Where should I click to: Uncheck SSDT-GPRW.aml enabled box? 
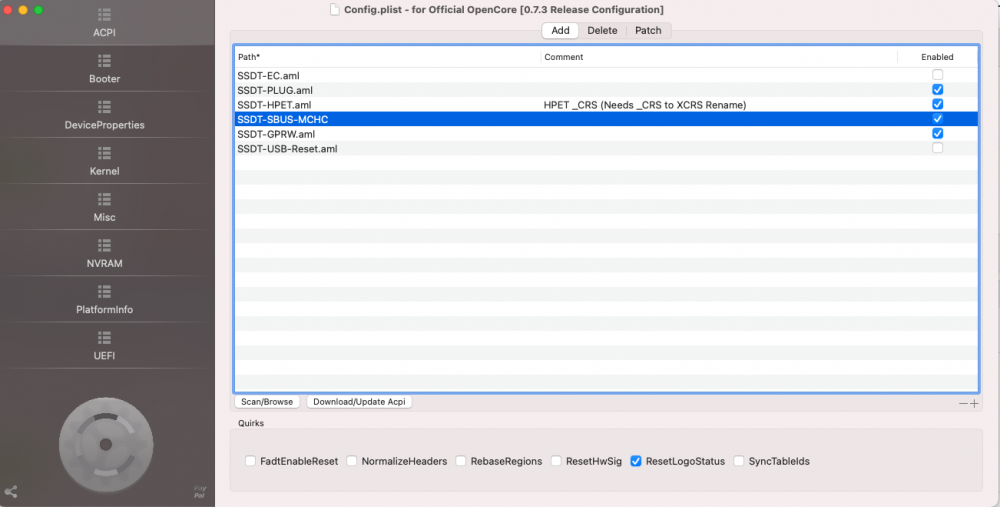[937, 133]
